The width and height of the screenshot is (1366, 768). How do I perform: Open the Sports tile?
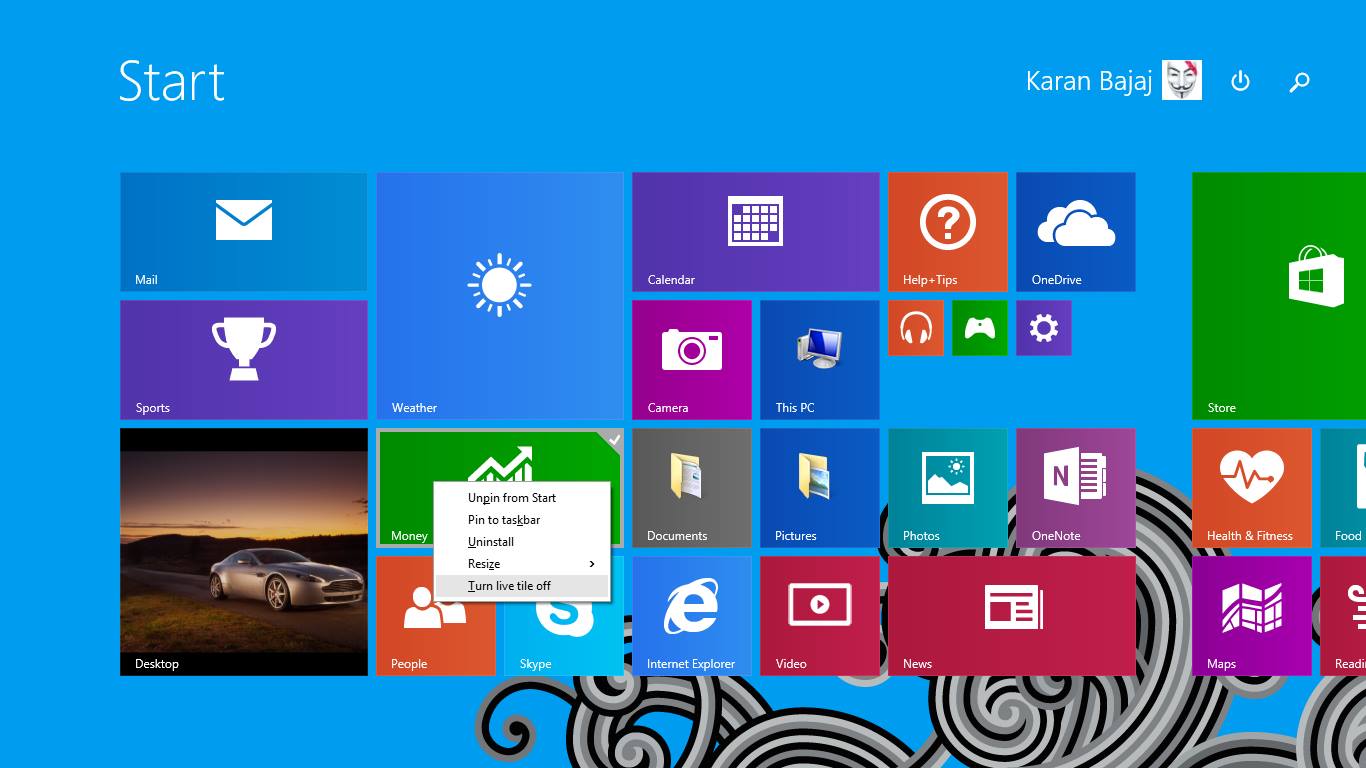point(244,360)
